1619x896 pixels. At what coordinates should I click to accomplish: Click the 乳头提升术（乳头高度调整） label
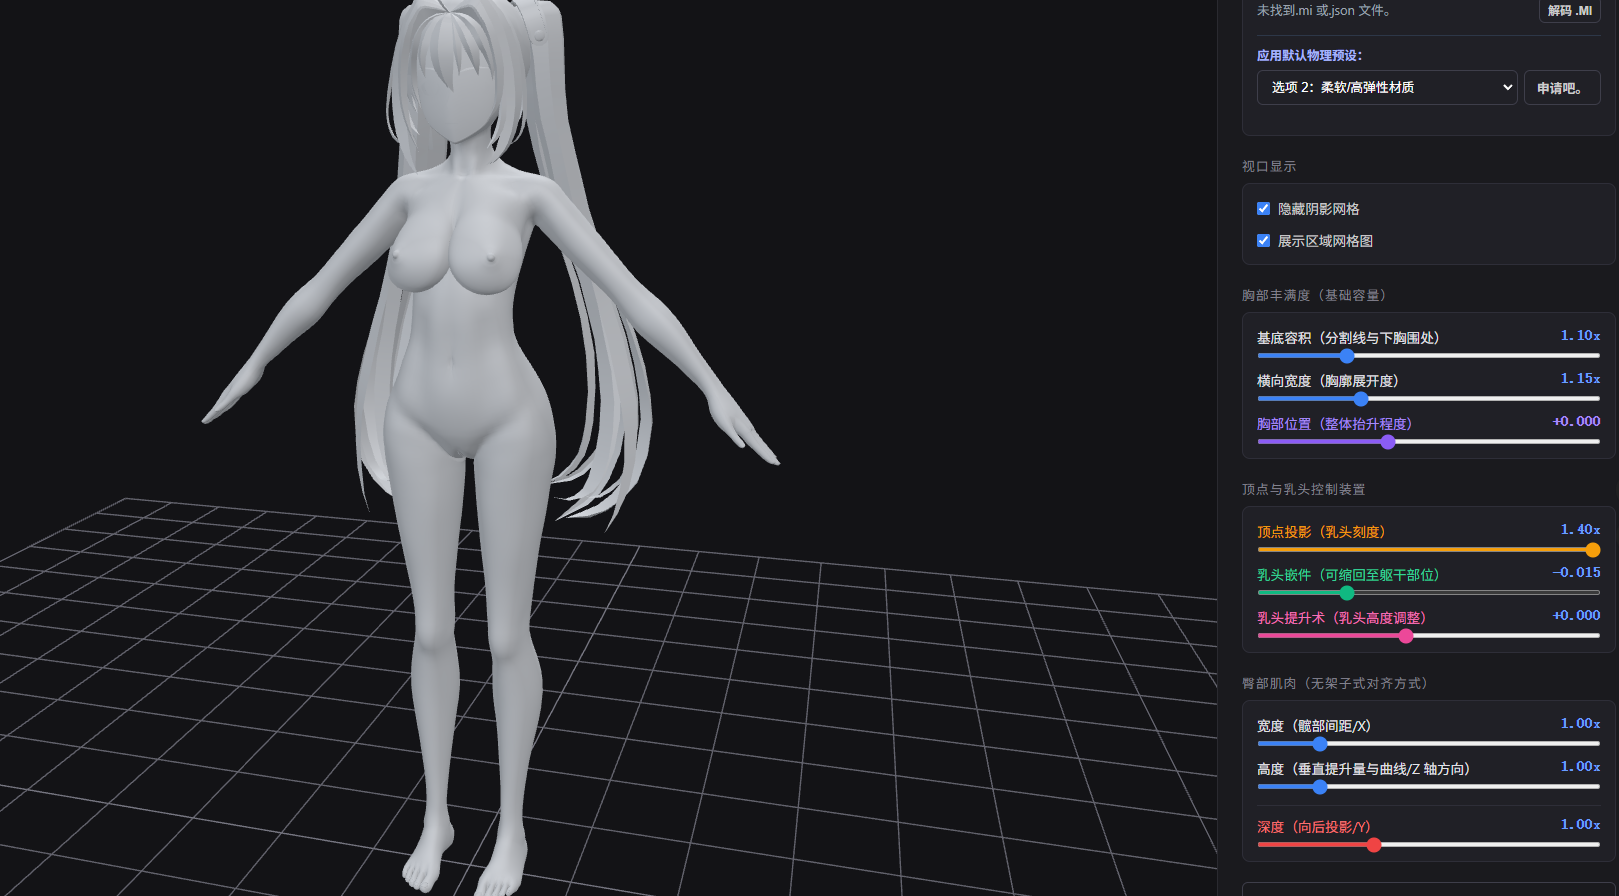pos(1342,619)
